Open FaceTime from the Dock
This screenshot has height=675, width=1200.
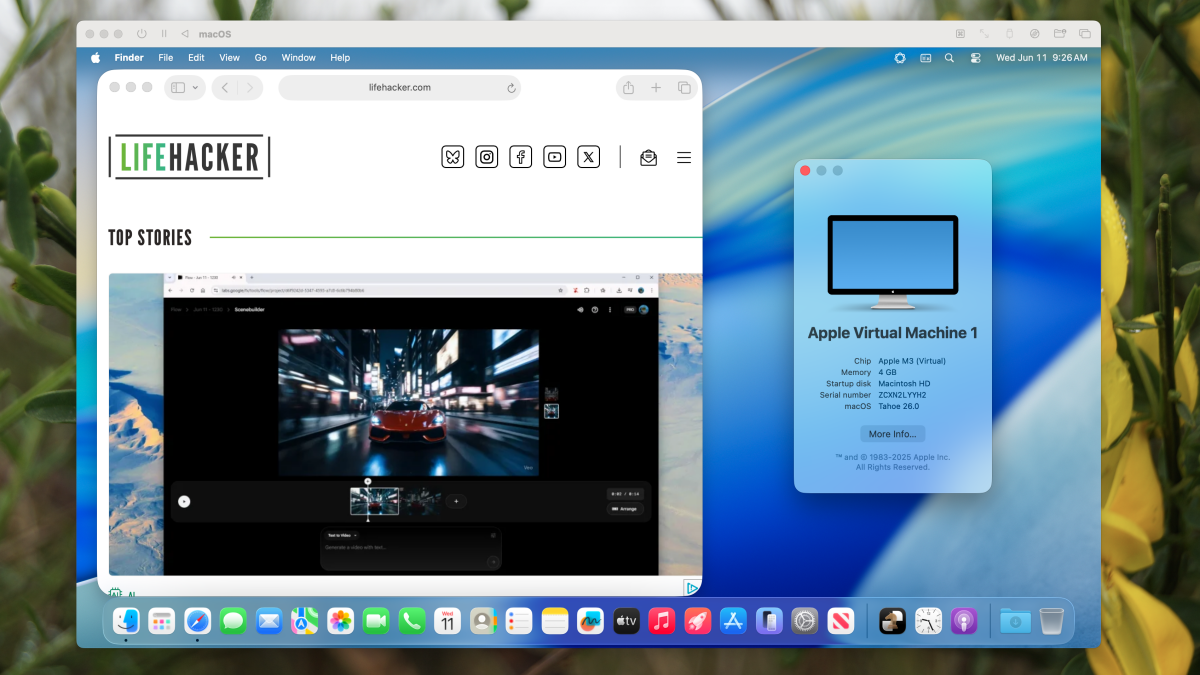(x=376, y=621)
